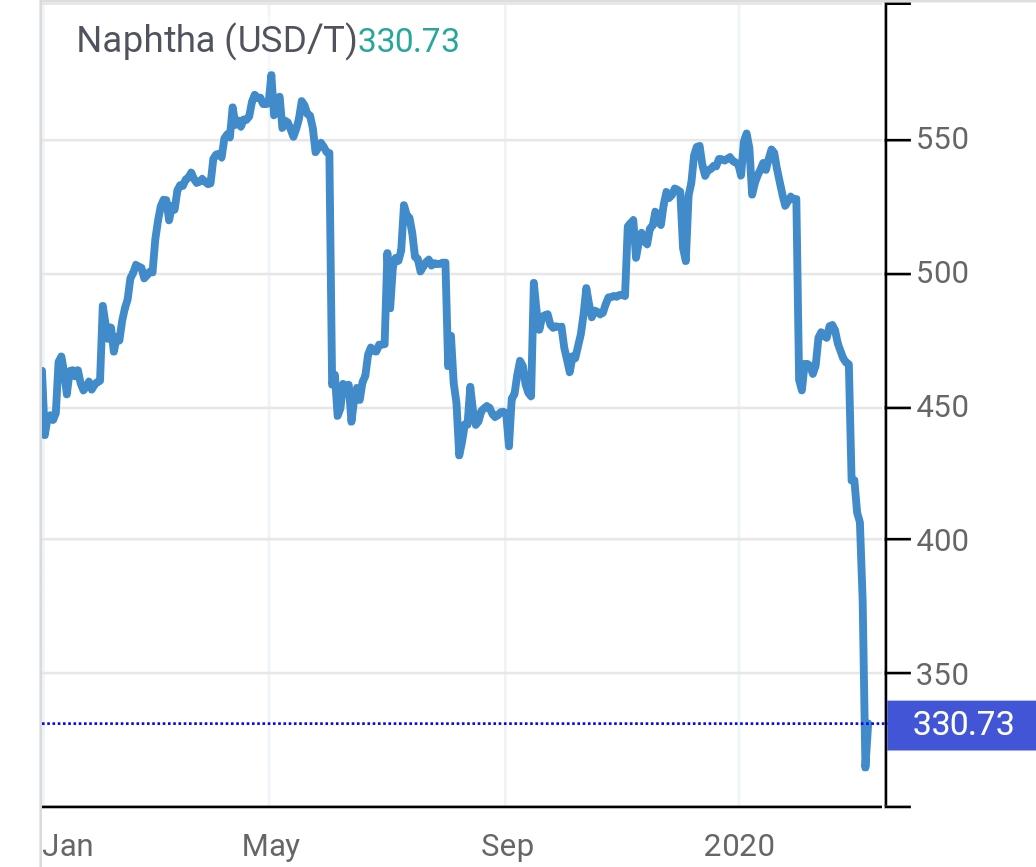Click the first data point at chart's left edge
This screenshot has height=867, width=1036.
[44, 371]
